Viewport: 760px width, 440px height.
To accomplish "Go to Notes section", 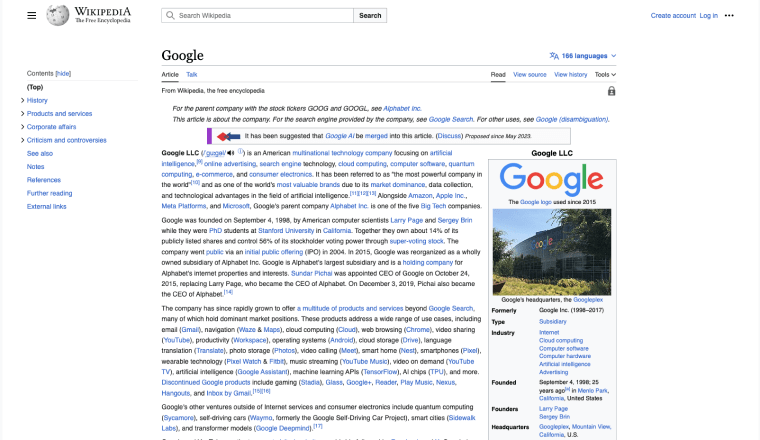I will tap(35, 167).
